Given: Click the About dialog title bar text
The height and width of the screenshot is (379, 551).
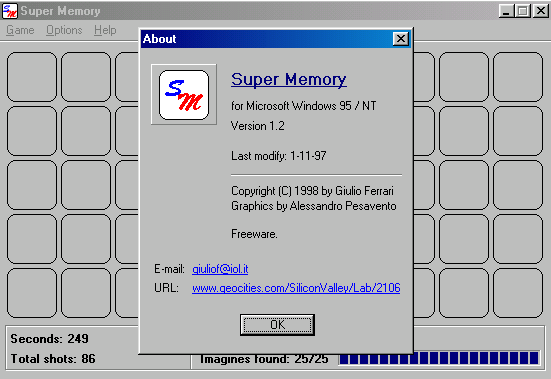Looking at the screenshot, I should 159,39.
